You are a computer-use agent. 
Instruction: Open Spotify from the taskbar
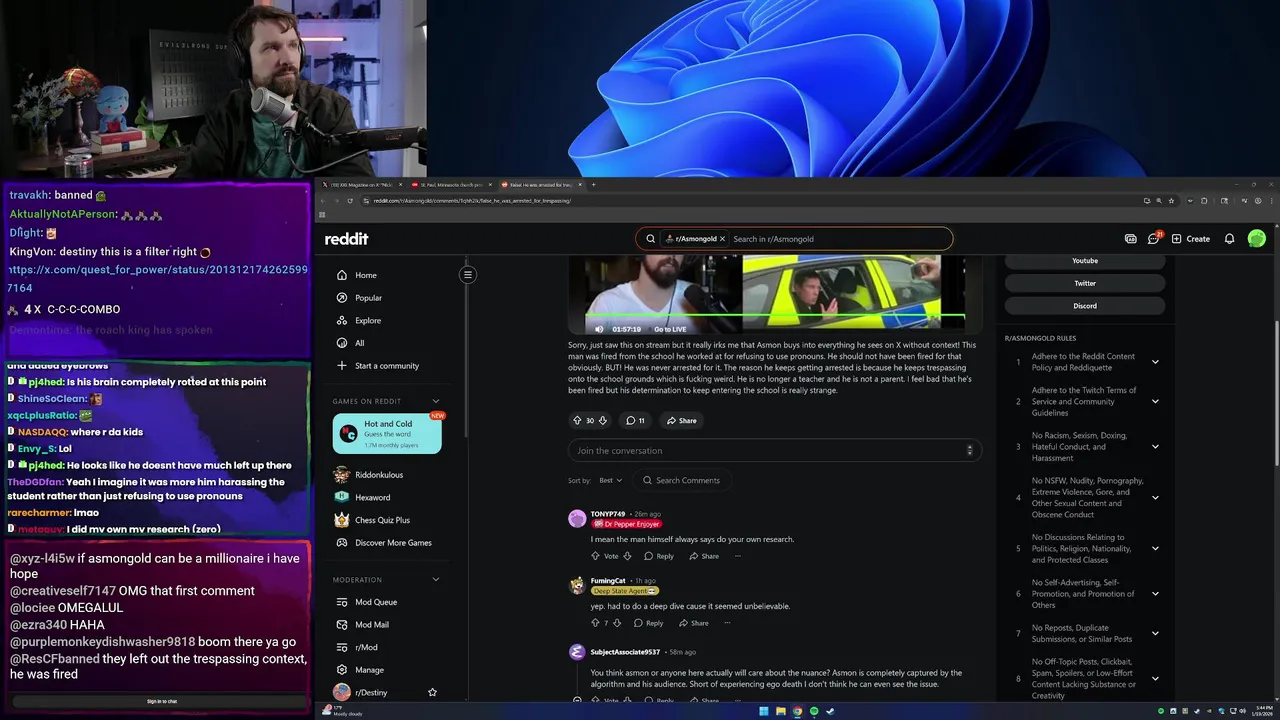814,711
